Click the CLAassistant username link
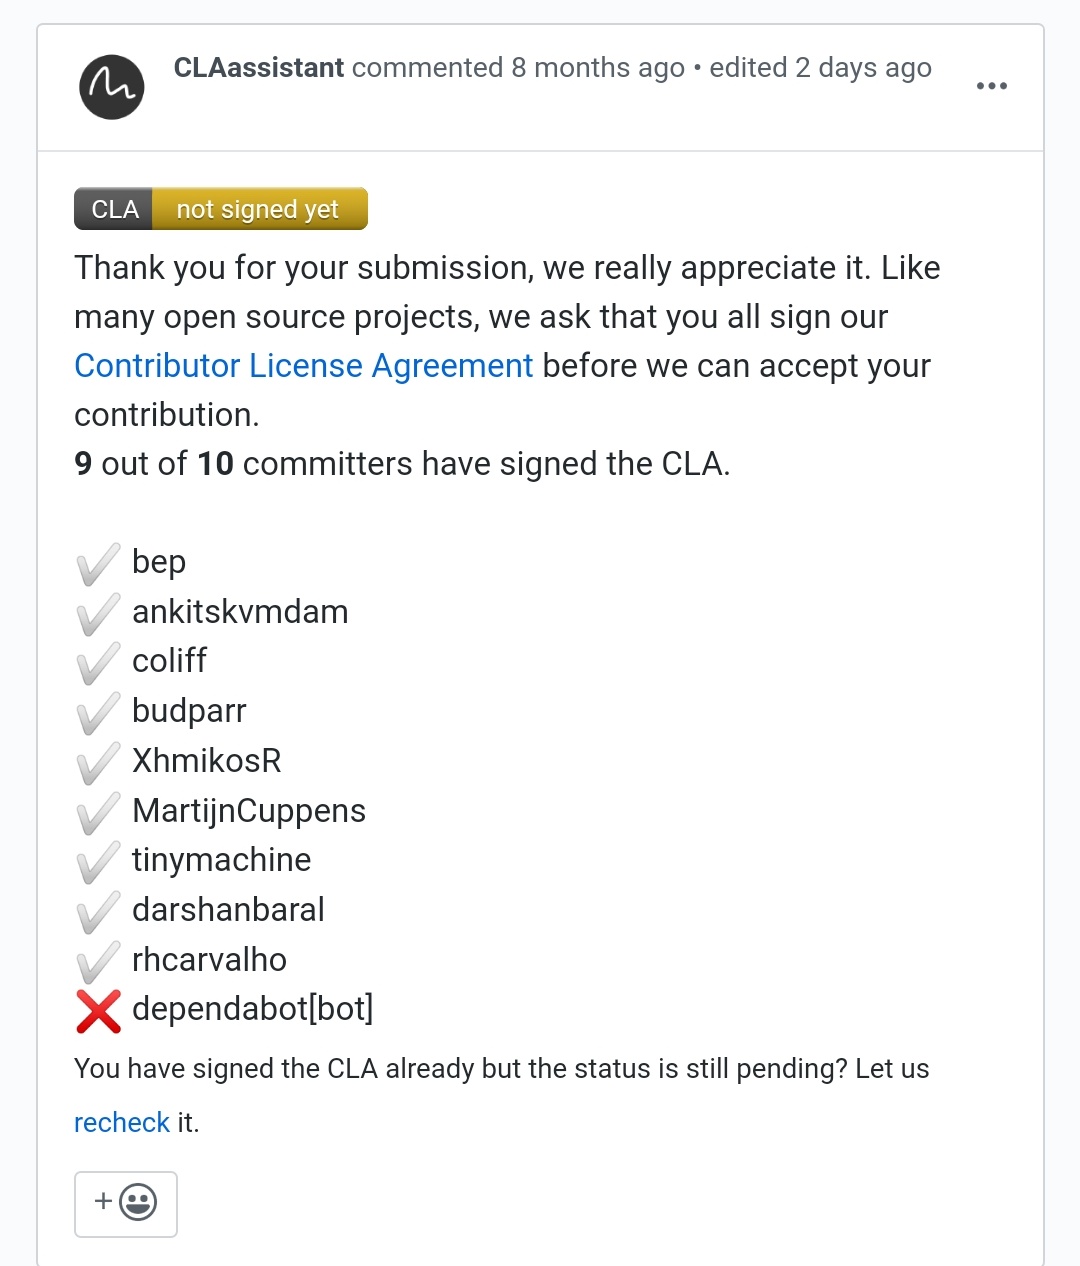Viewport: 1080px width, 1266px height. coord(259,68)
